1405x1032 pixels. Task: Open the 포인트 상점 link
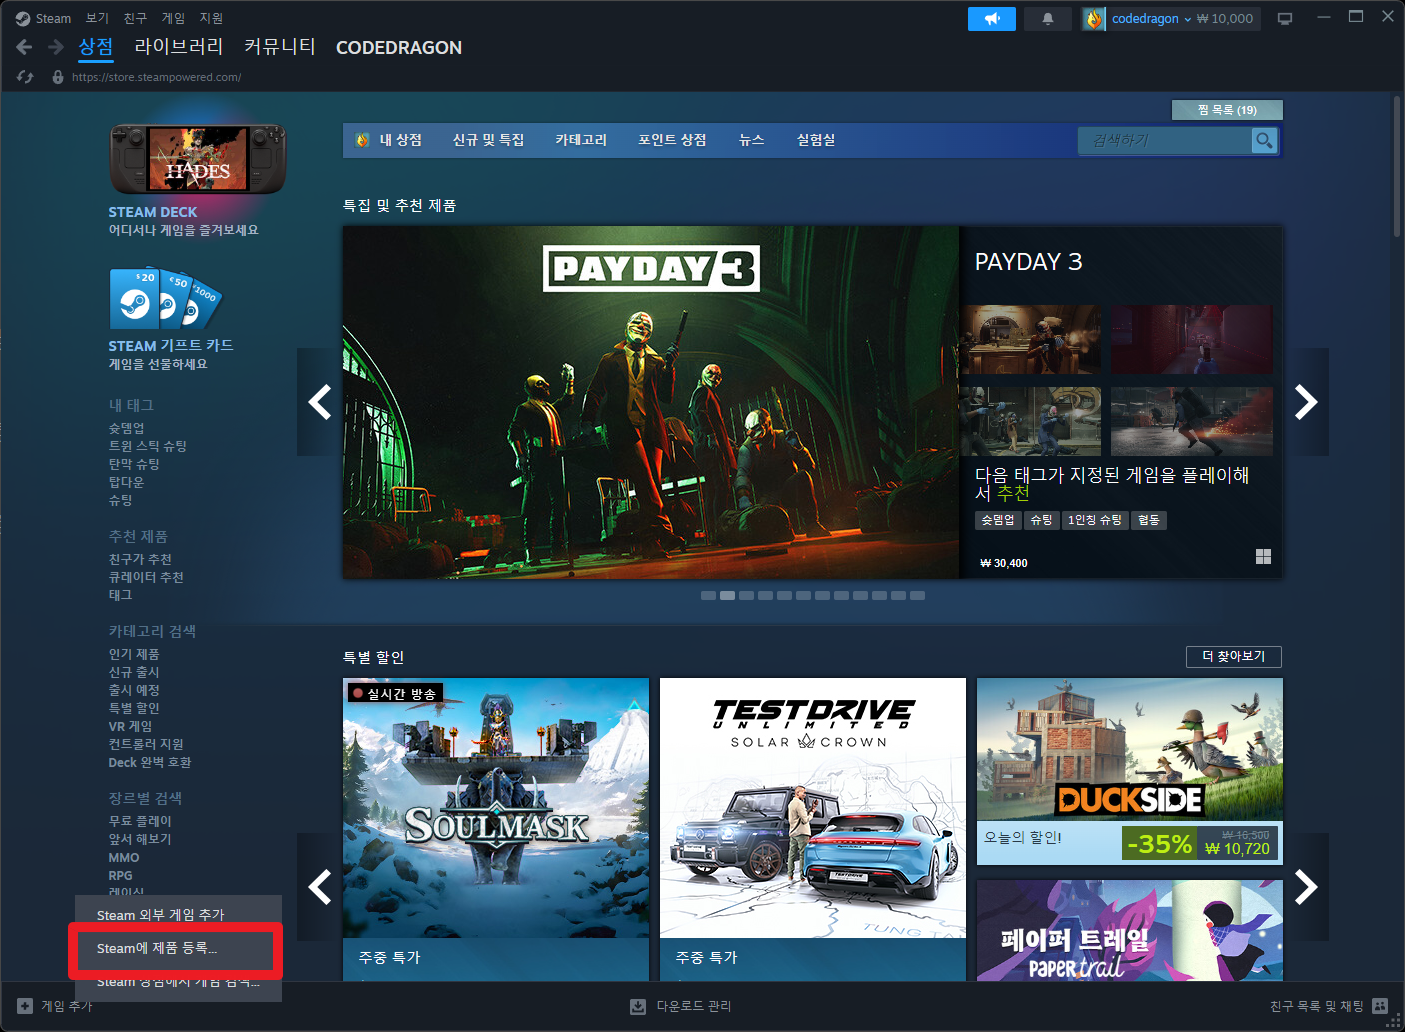click(x=672, y=140)
